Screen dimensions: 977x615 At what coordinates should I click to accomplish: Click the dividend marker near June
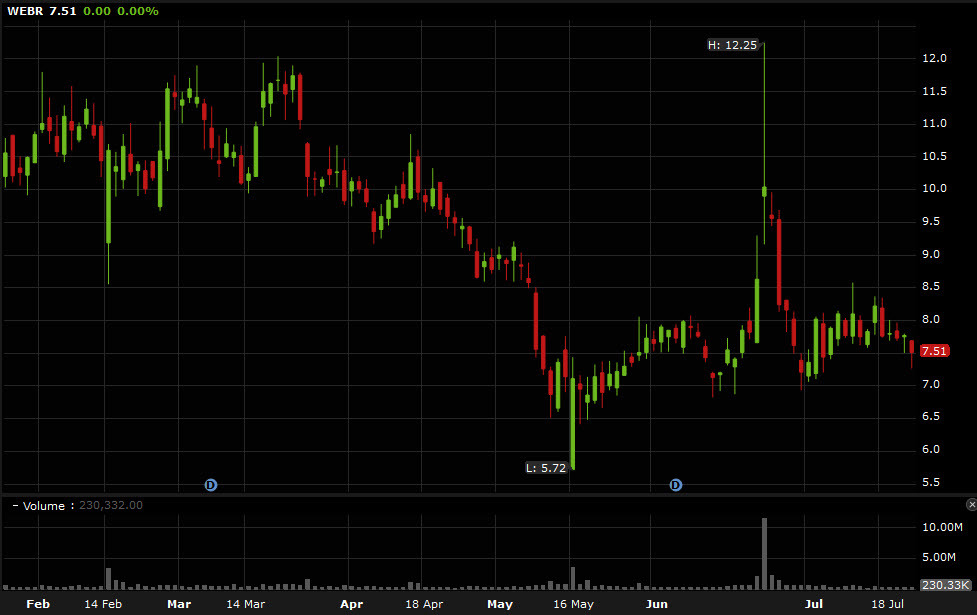(x=676, y=485)
